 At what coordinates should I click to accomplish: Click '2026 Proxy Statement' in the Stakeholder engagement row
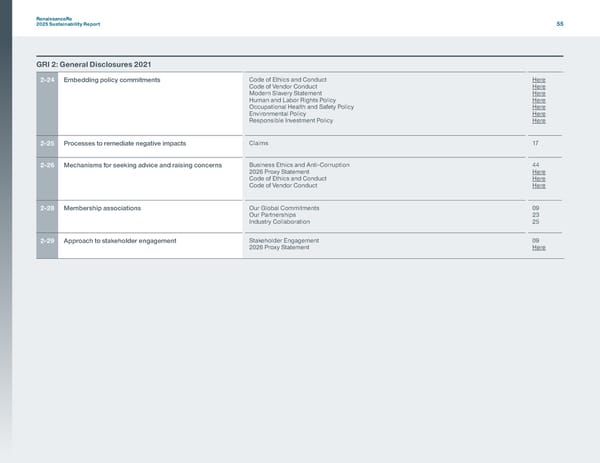(x=279, y=248)
